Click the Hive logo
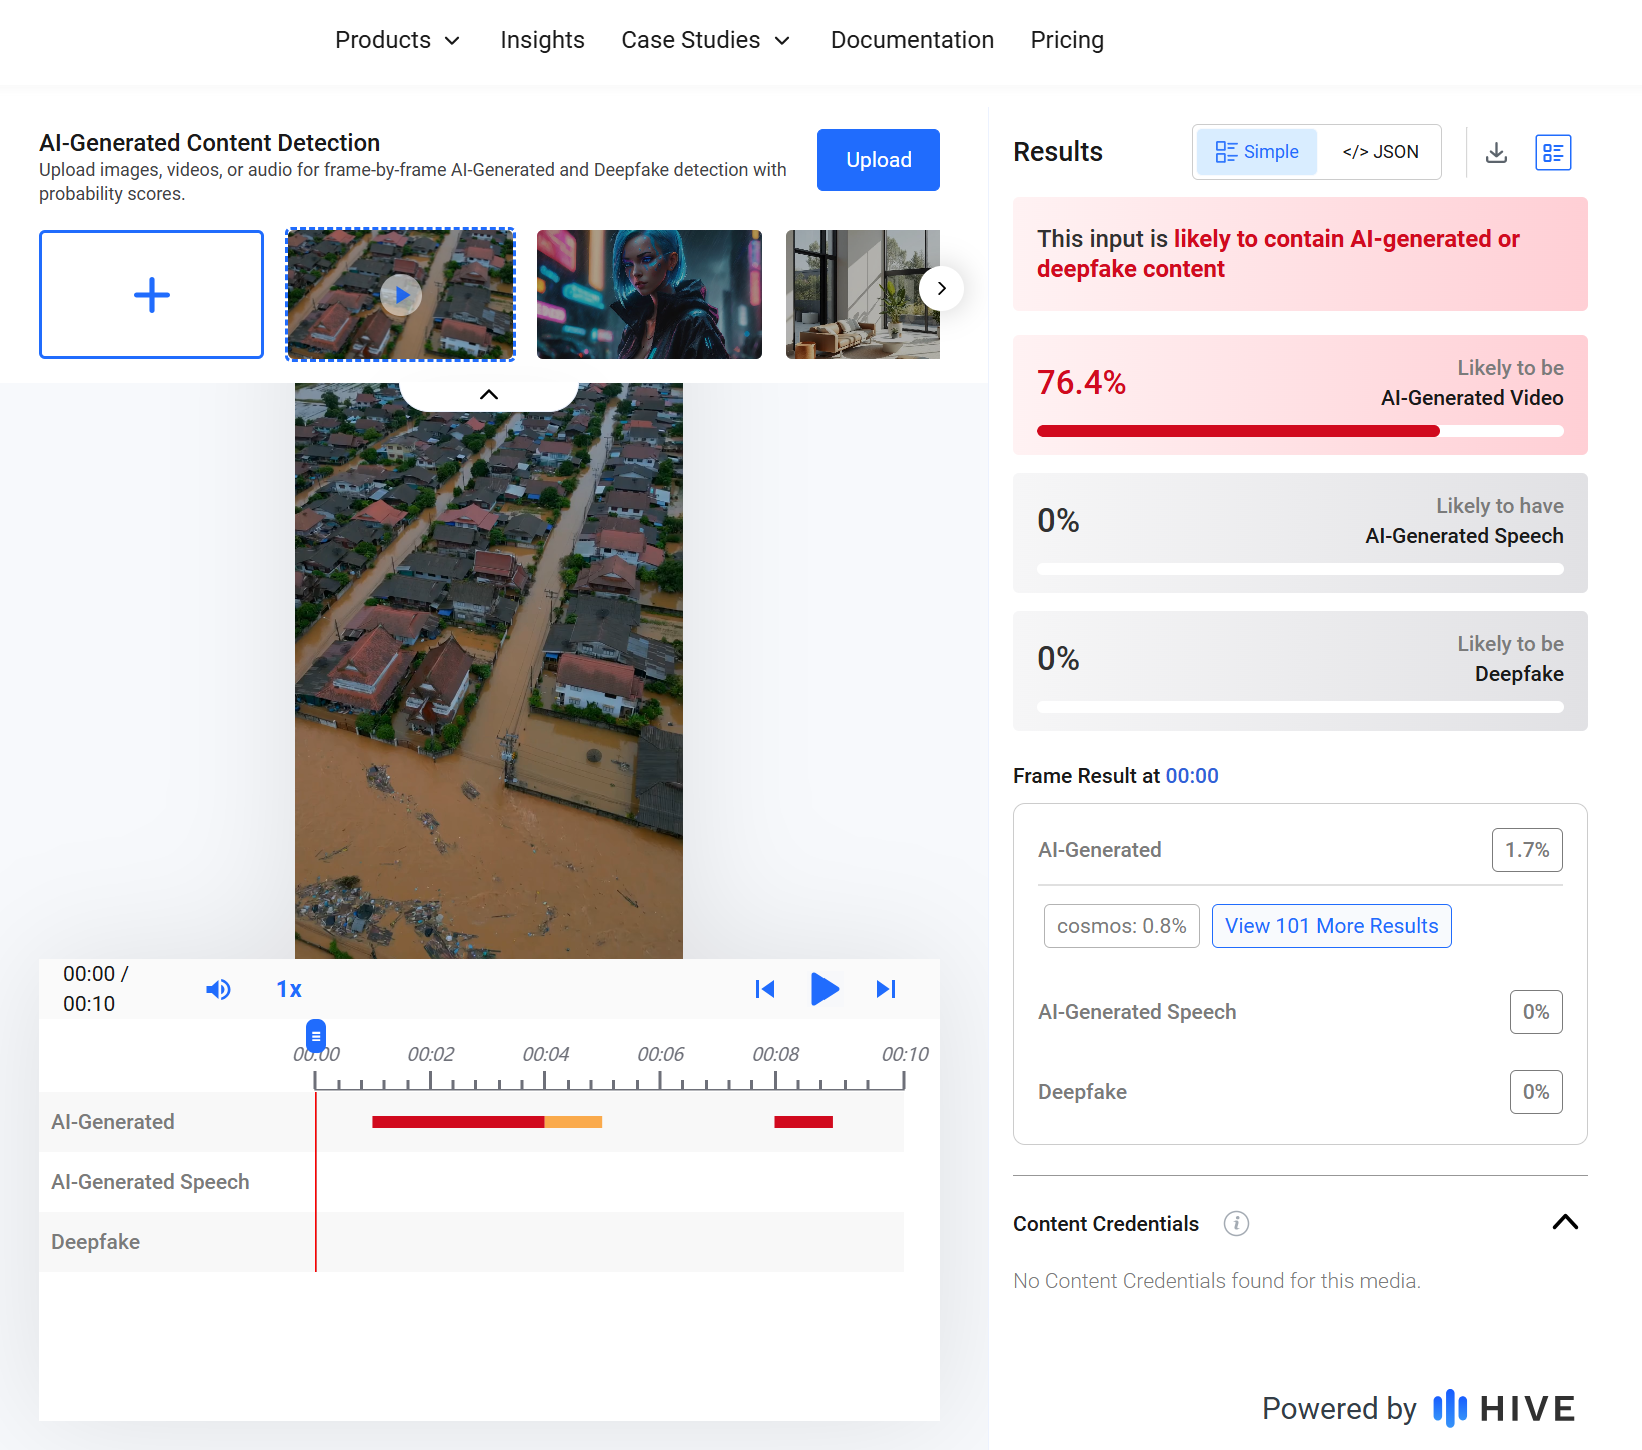 pos(1504,1408)
